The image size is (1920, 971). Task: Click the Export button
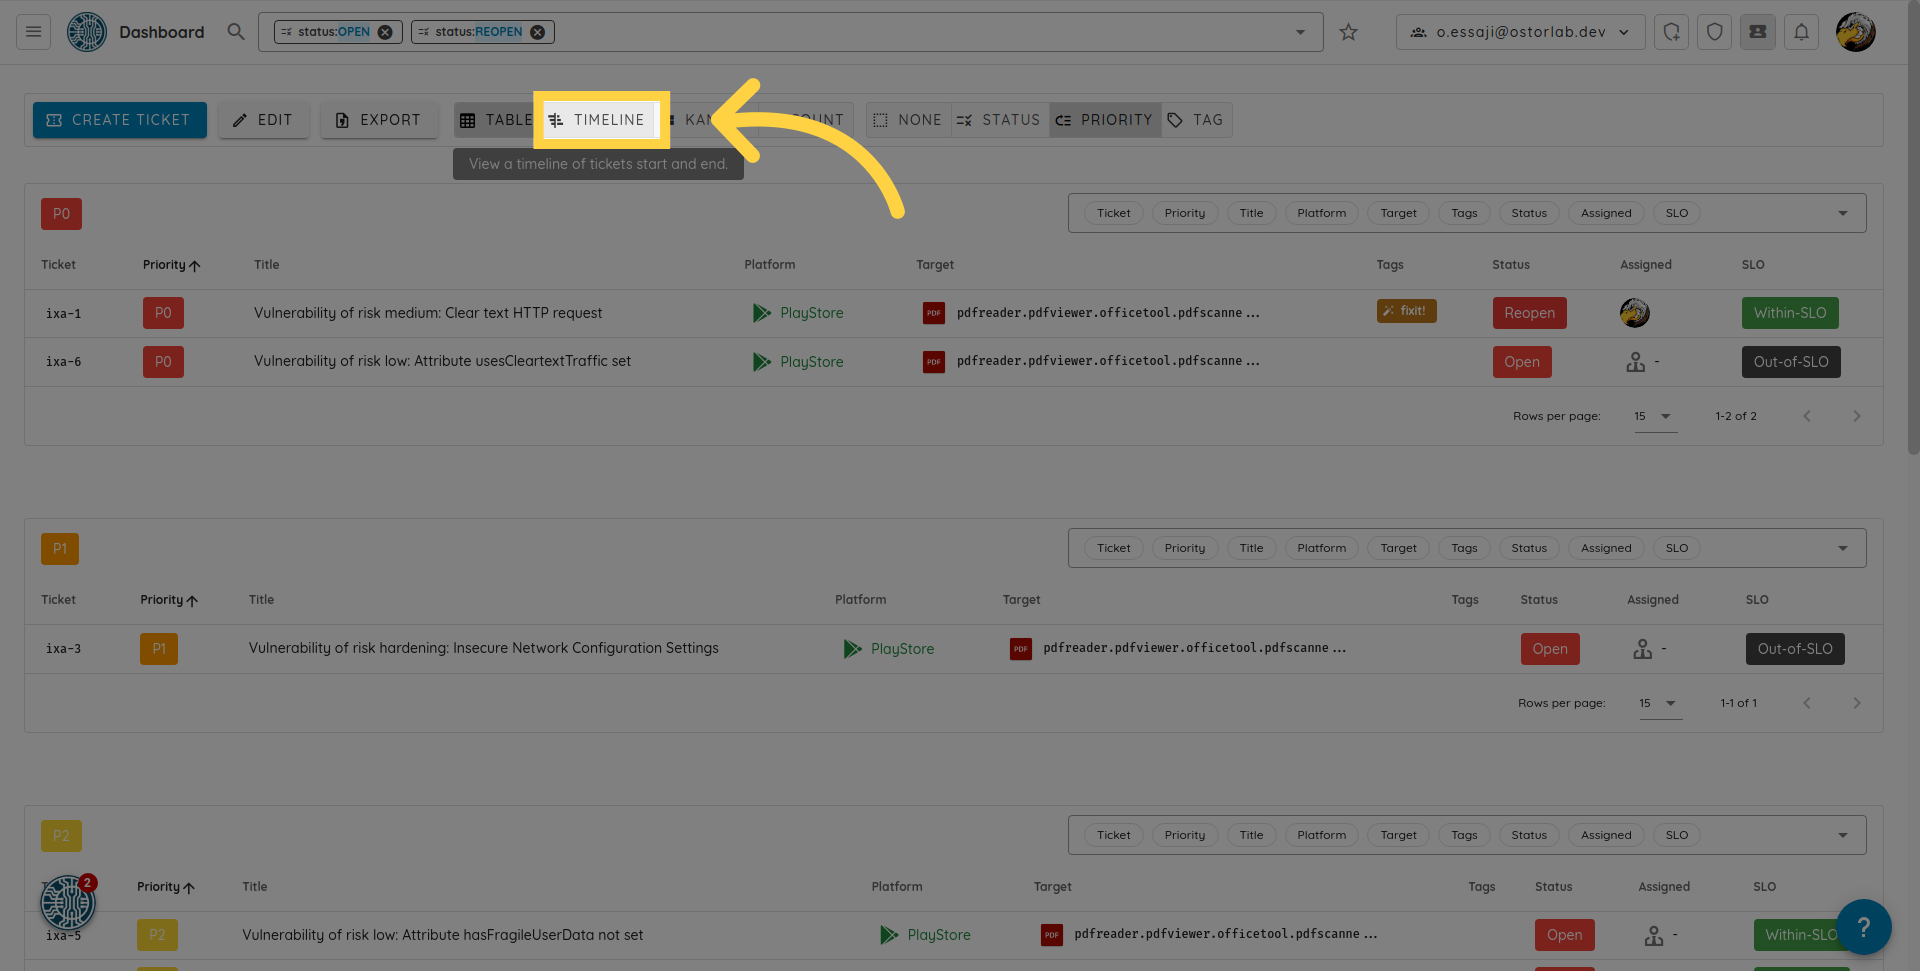378,120
